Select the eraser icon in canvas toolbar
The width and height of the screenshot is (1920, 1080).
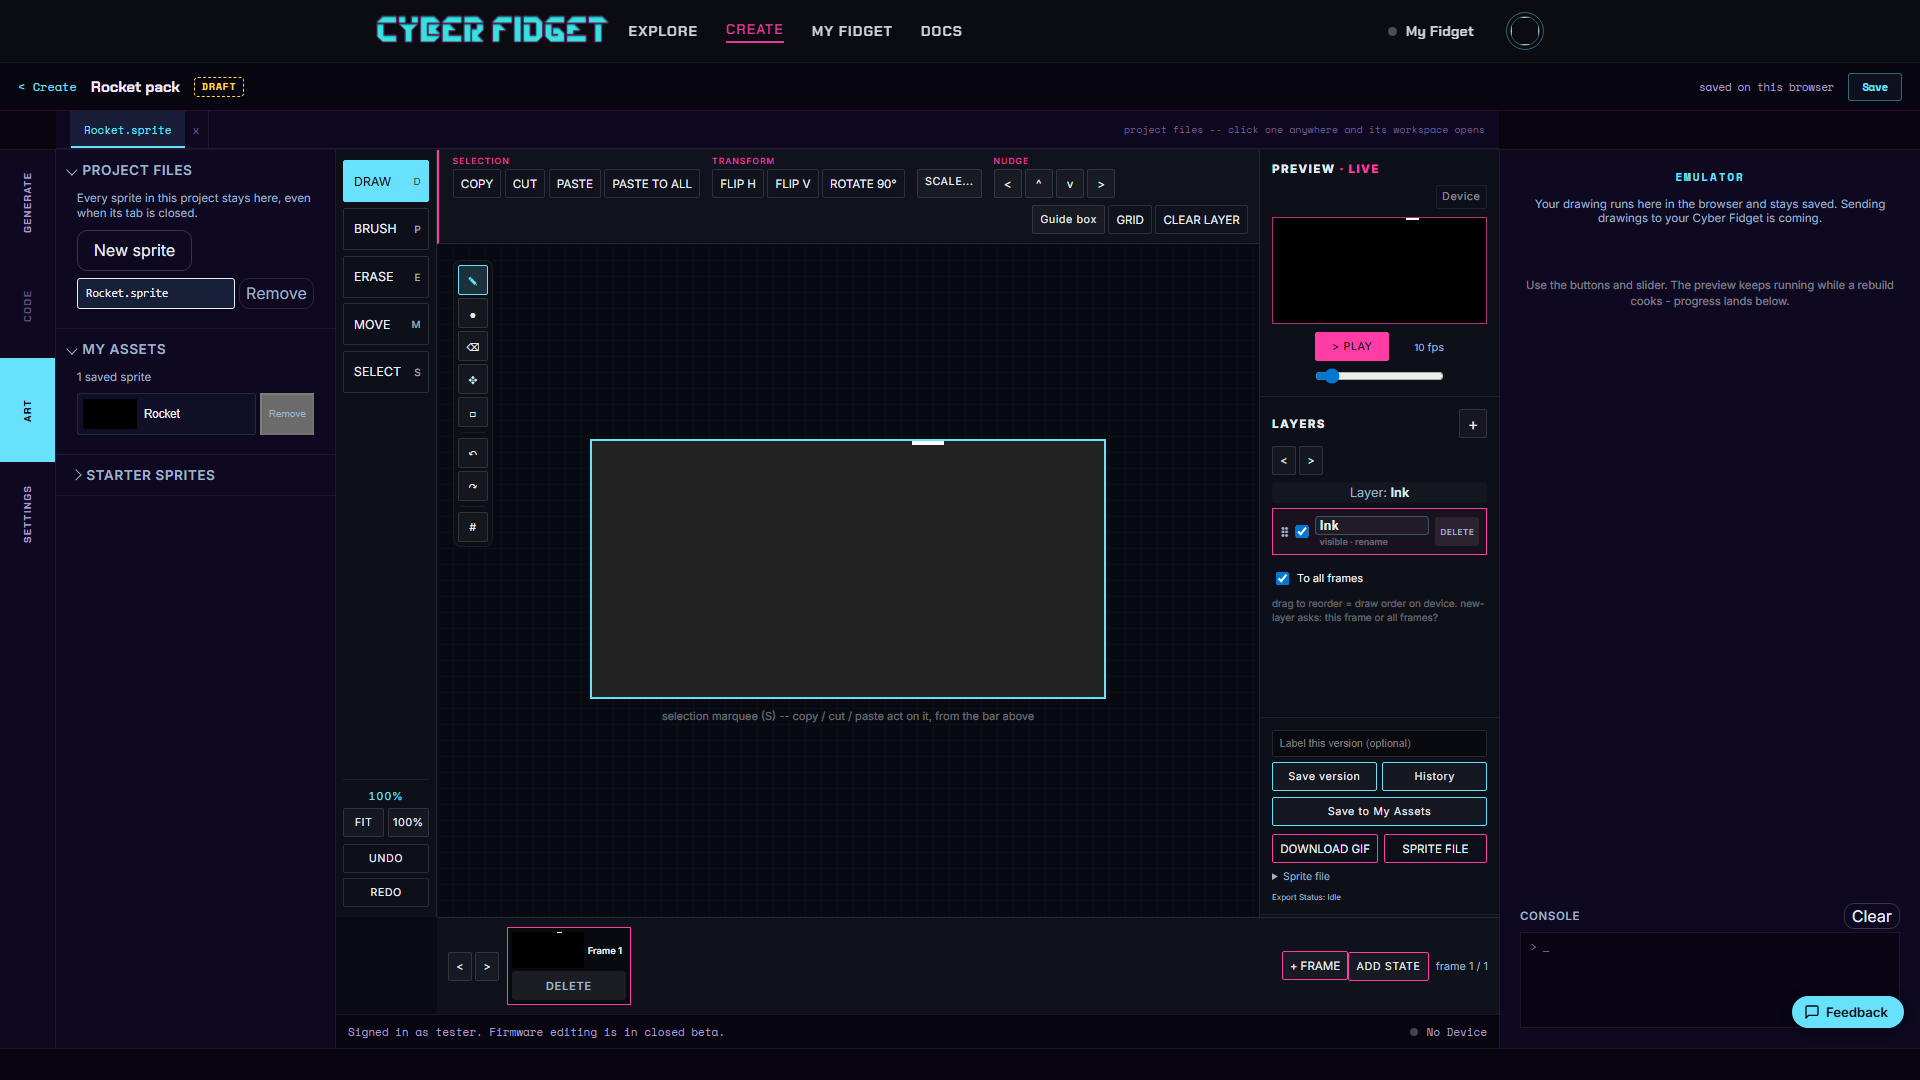473,347
